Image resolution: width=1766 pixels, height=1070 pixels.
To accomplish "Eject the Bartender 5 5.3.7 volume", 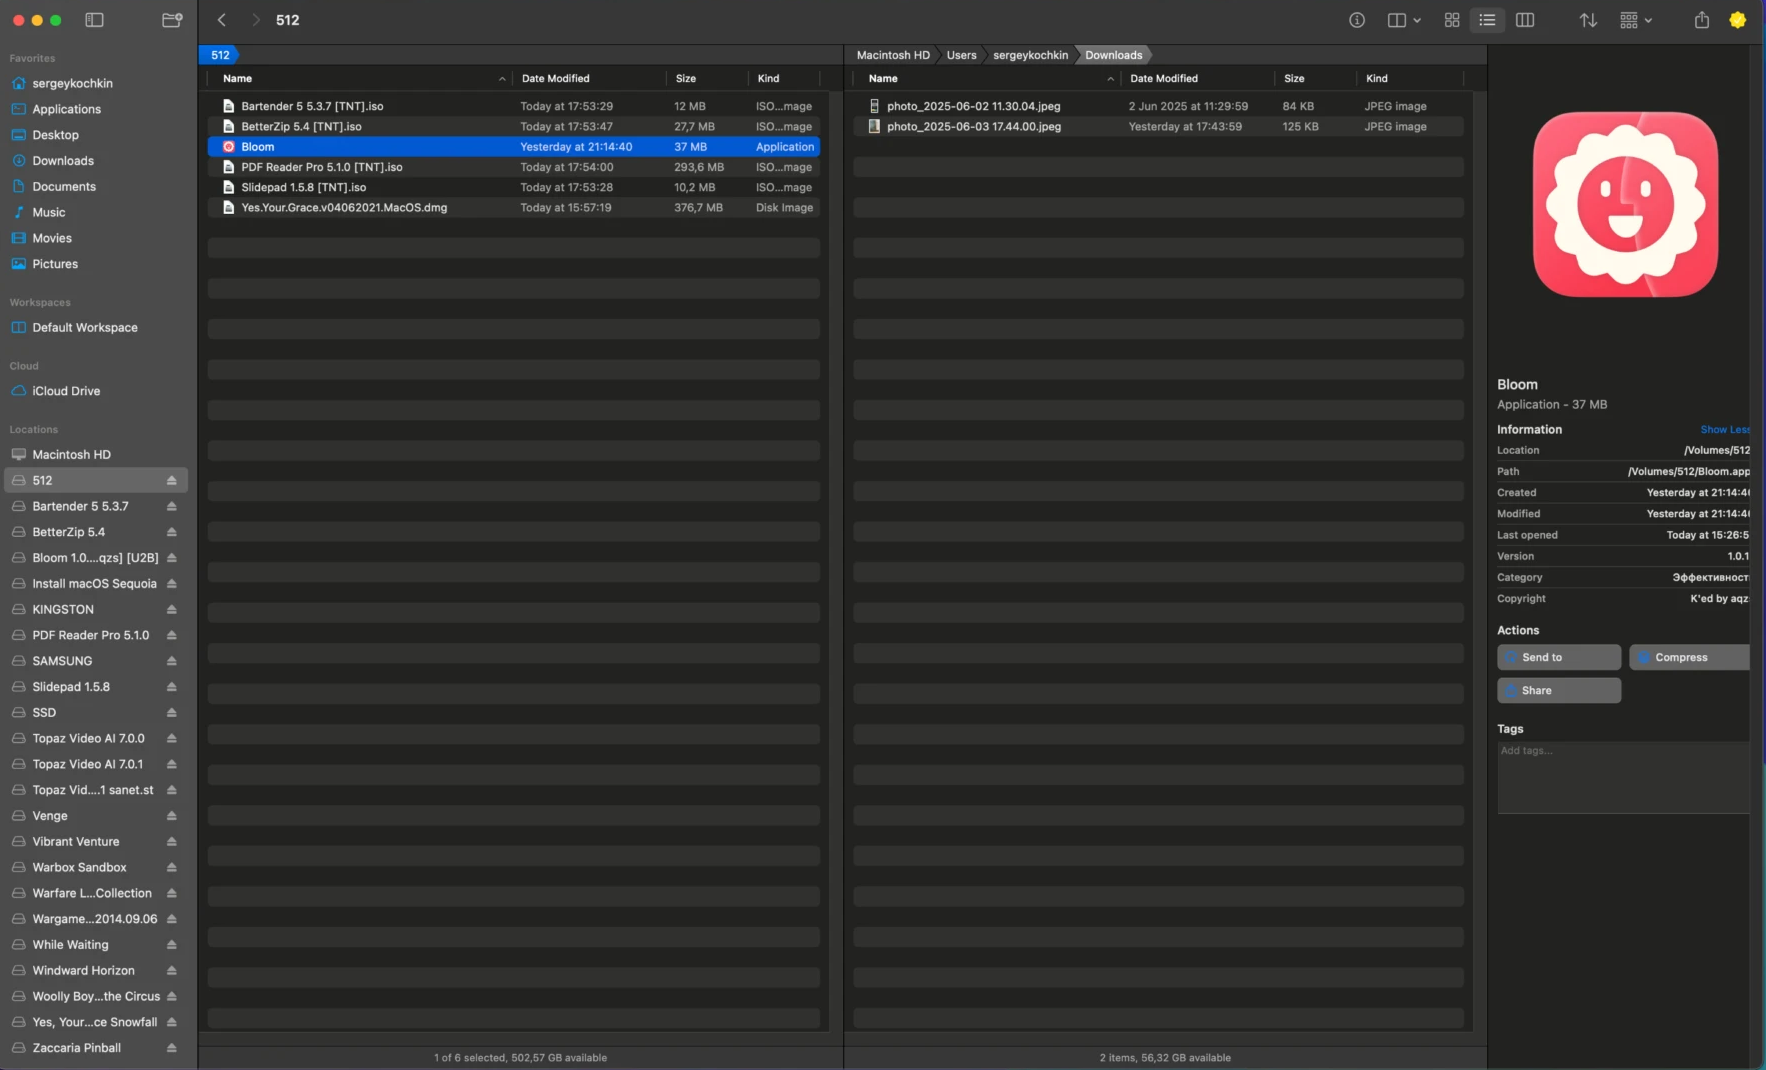I will click(x=172, y=507).
